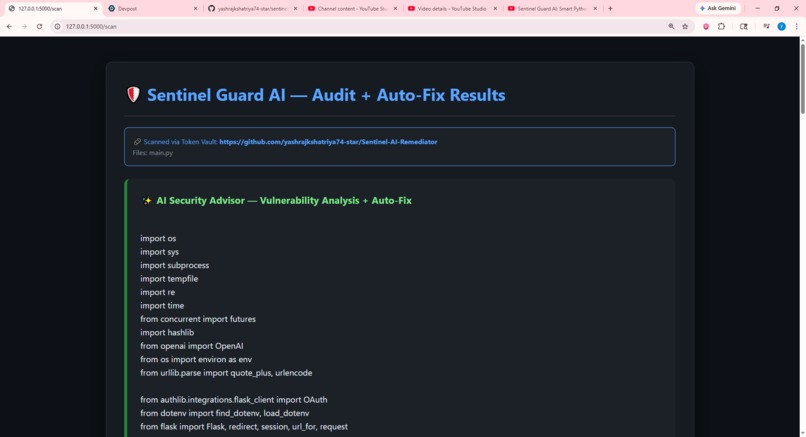
Task: Click the 'import re' line
Action: tap(157, 292)
